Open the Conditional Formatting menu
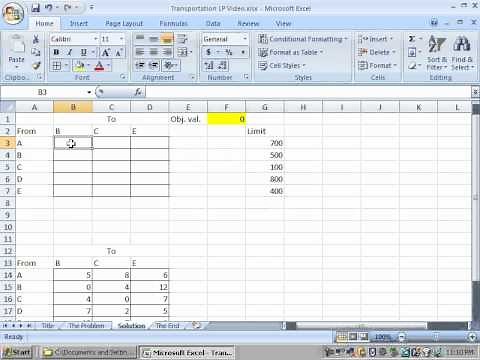 pos(303,39)
